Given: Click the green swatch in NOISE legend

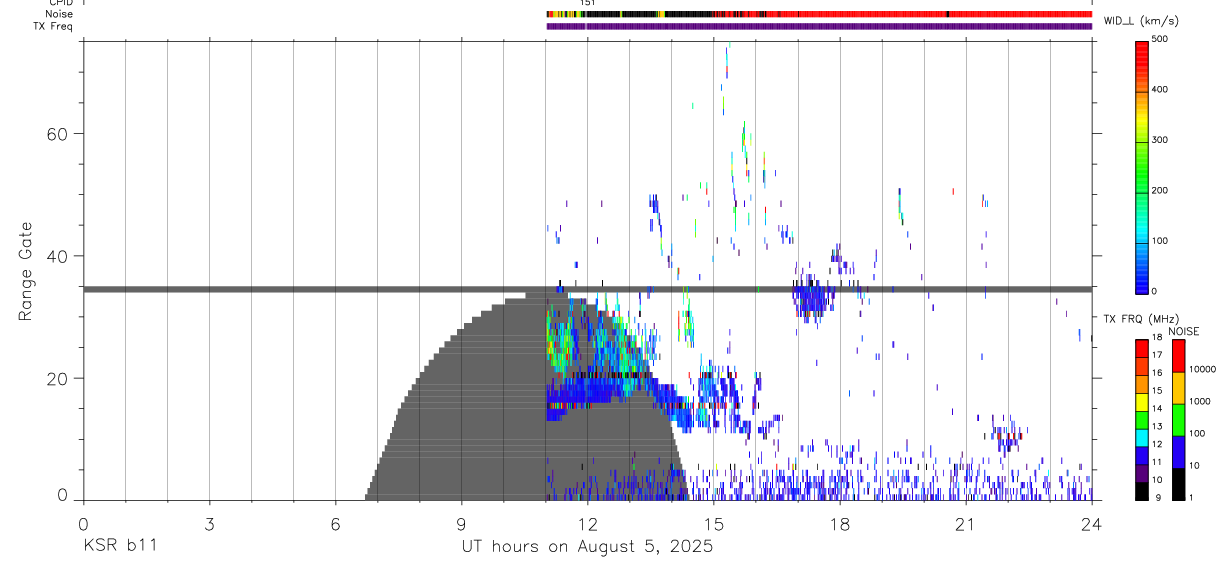Looking at the screenshot, I should [x=1178, y=420].
